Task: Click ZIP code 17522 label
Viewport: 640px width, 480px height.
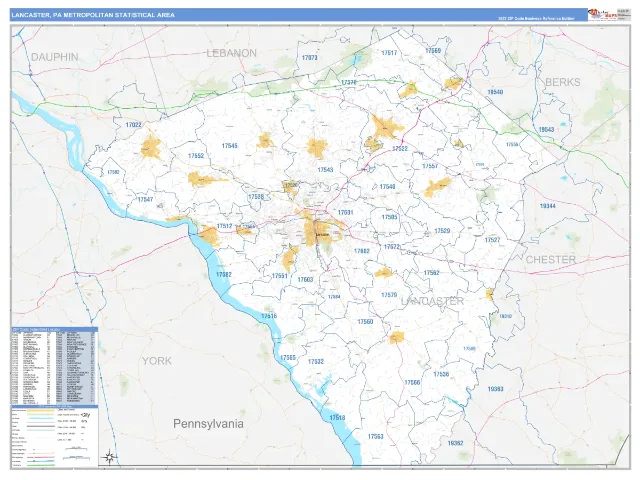Action: pyautogui.click(x=400, y=149)
